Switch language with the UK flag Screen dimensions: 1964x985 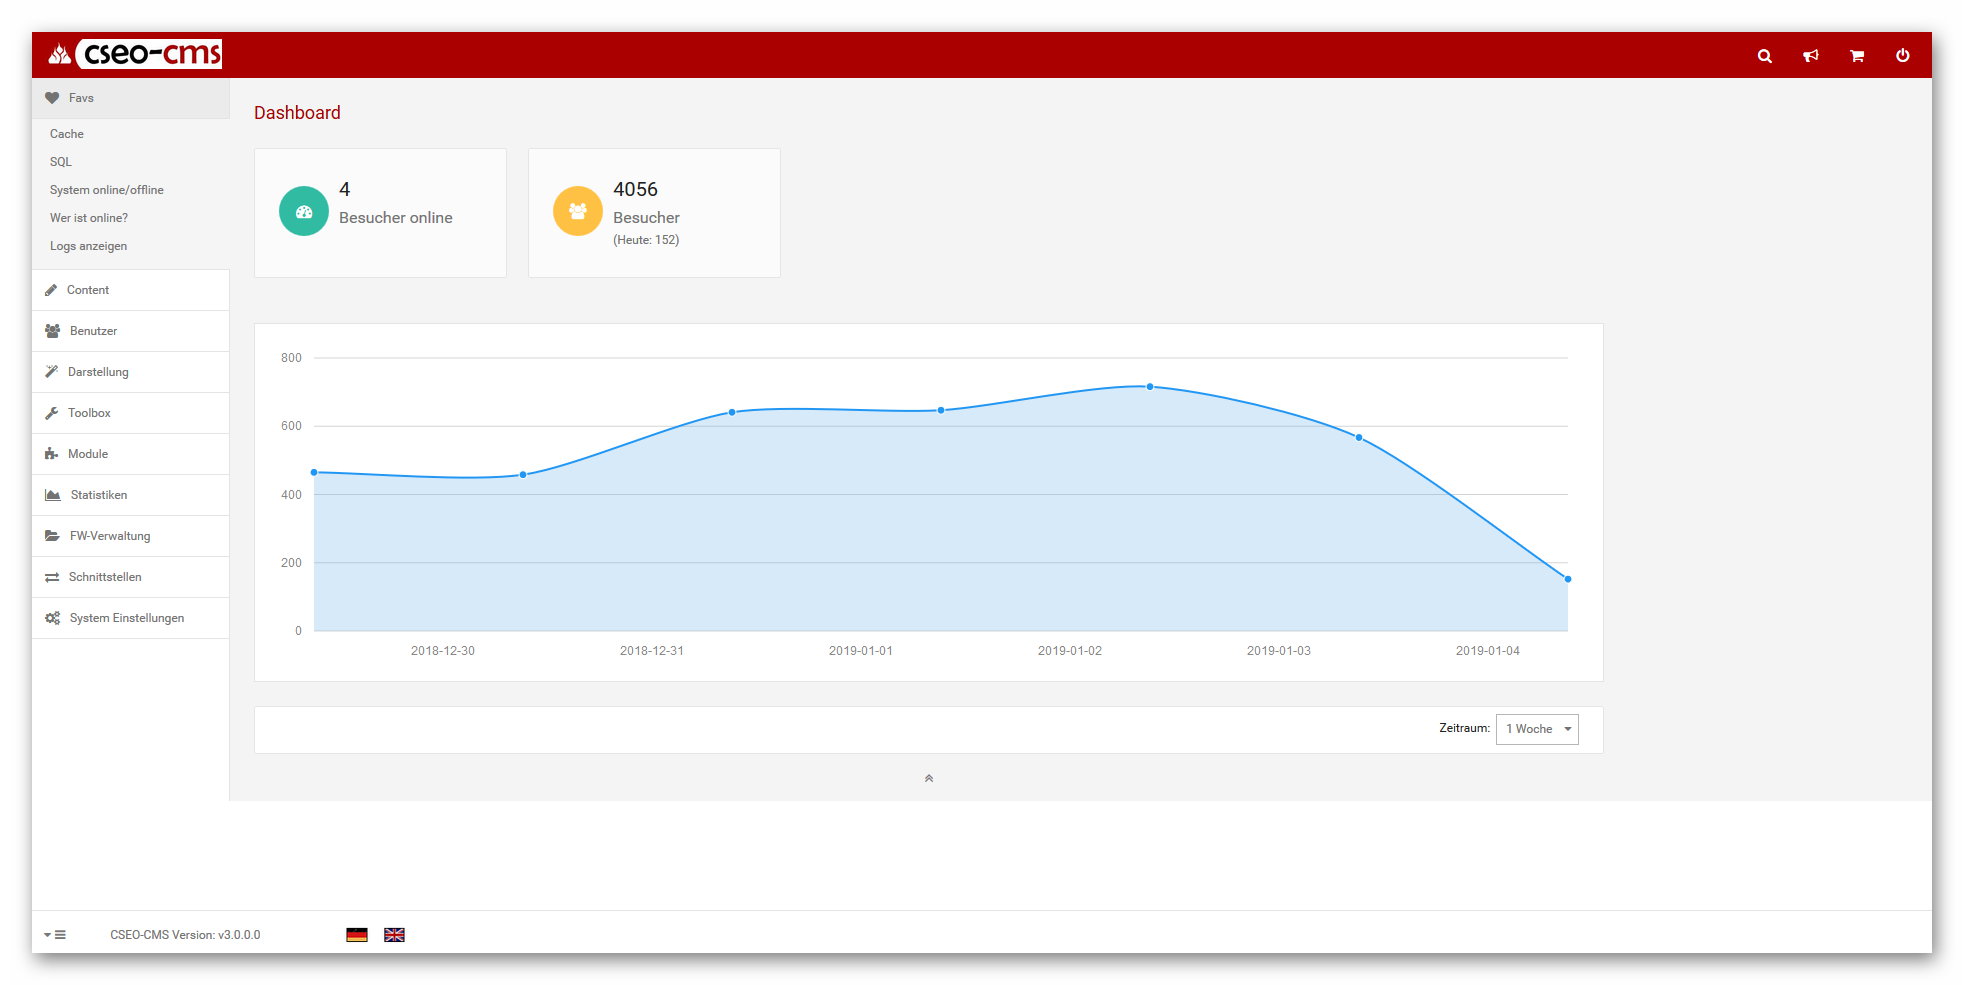pos(394,935)
